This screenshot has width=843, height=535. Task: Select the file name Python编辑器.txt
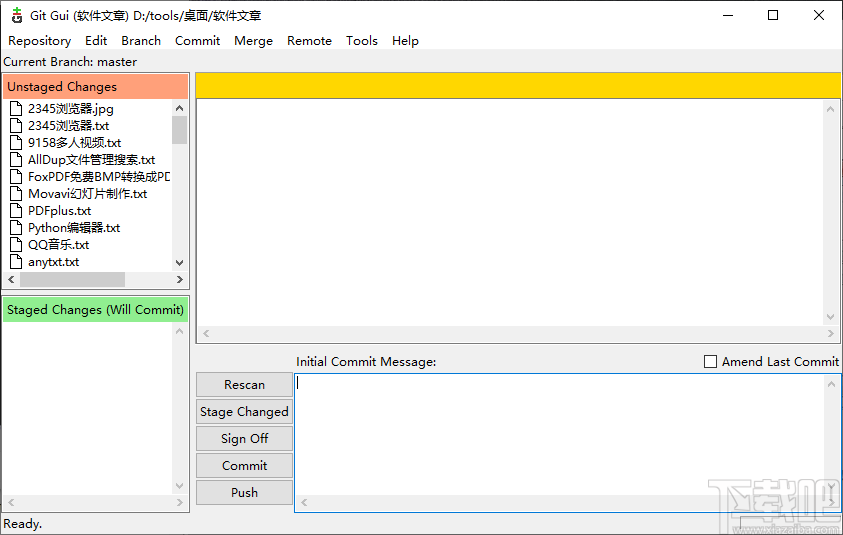[x=74, y=228]
